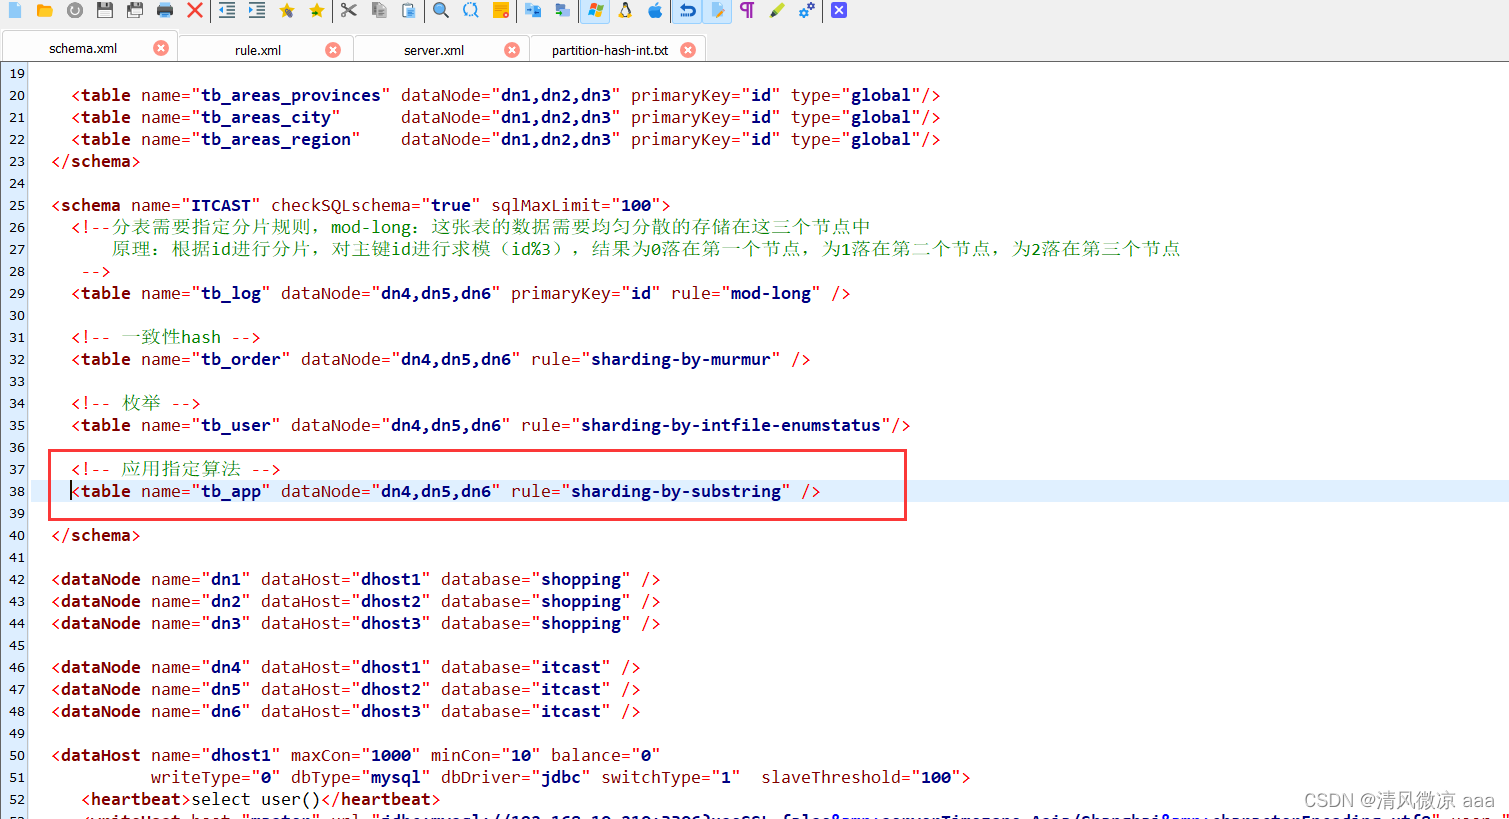The height and width of the screenshot is (819, 1509).
Task: Save the current file with the floppy icon
Action: point(105,10)
